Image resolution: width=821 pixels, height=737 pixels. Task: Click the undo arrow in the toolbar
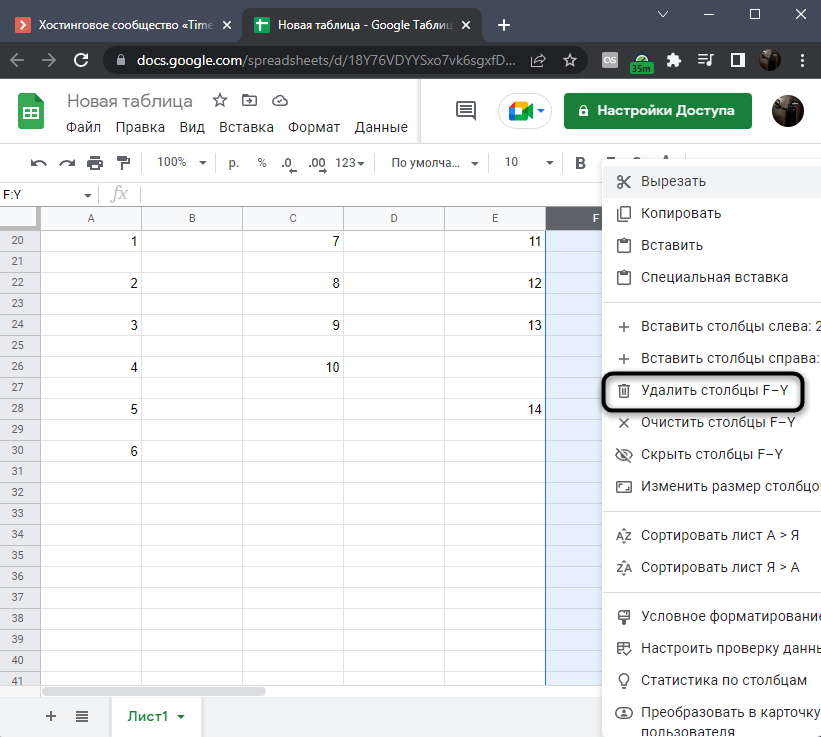(39, 163)
